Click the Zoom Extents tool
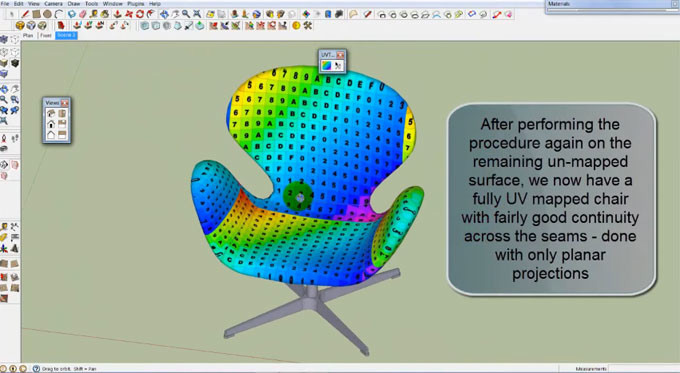This screenshot has height=373, width=680. (197, 14)
